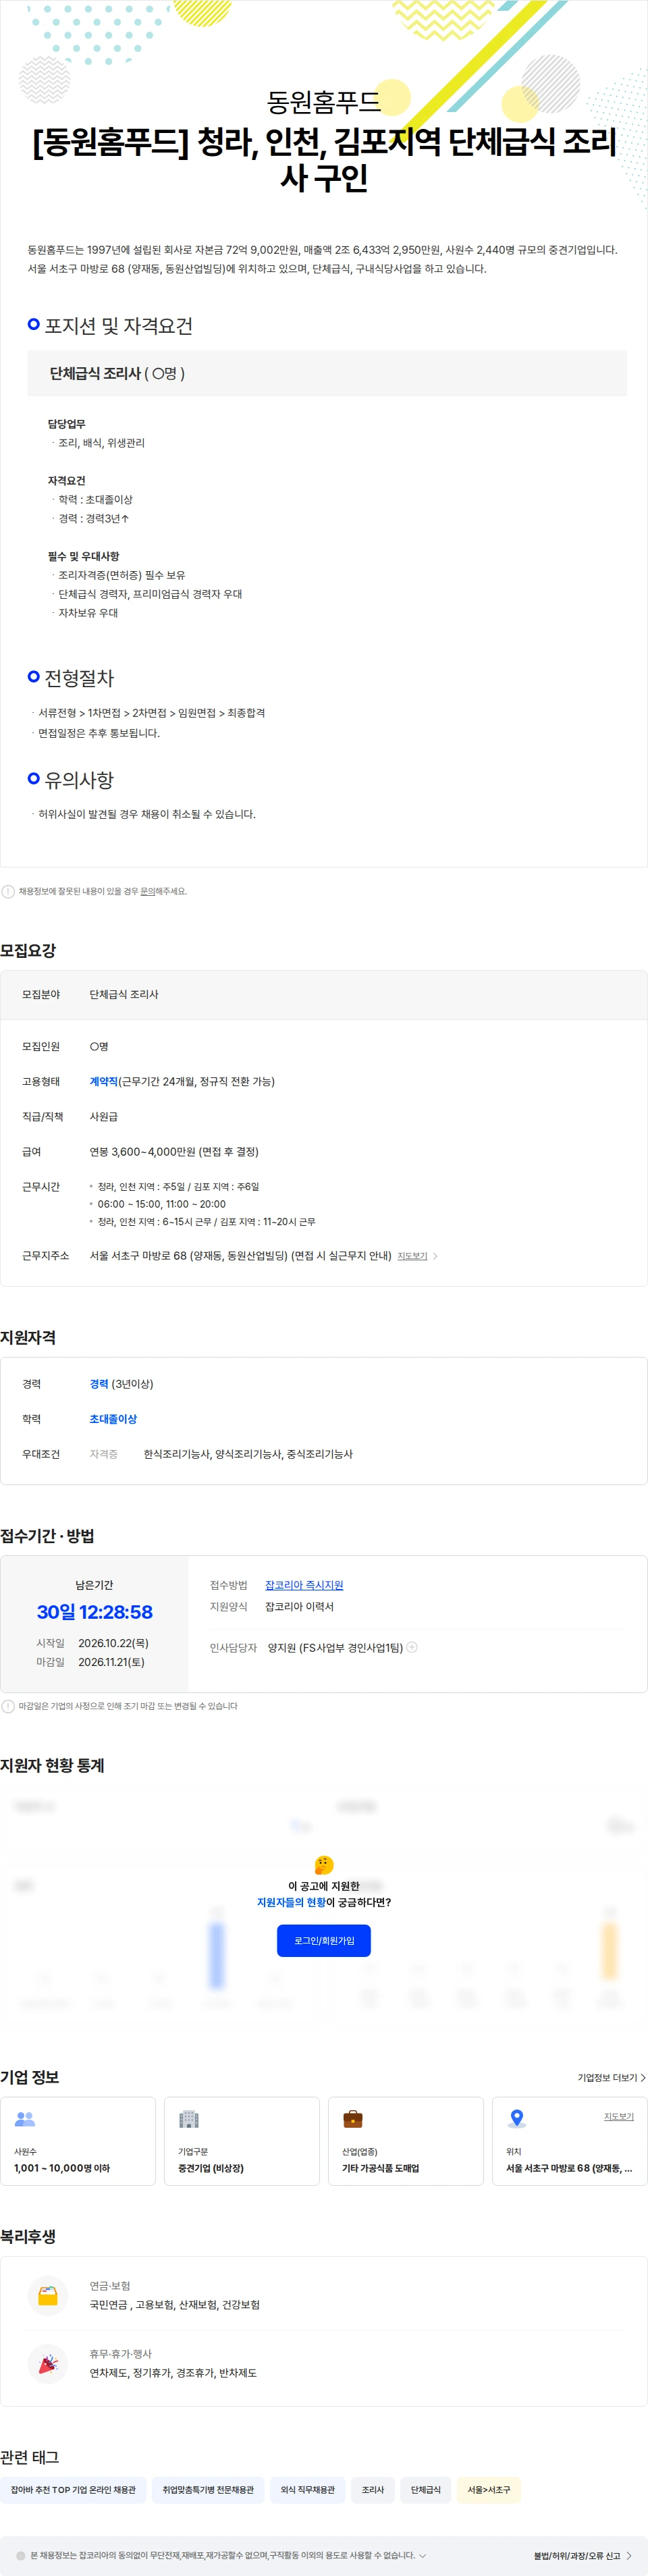Screen dimensions: 648x2576
Task: Click 잡코리아 이력서 application form text
Action: click(x=299, y=1606)
